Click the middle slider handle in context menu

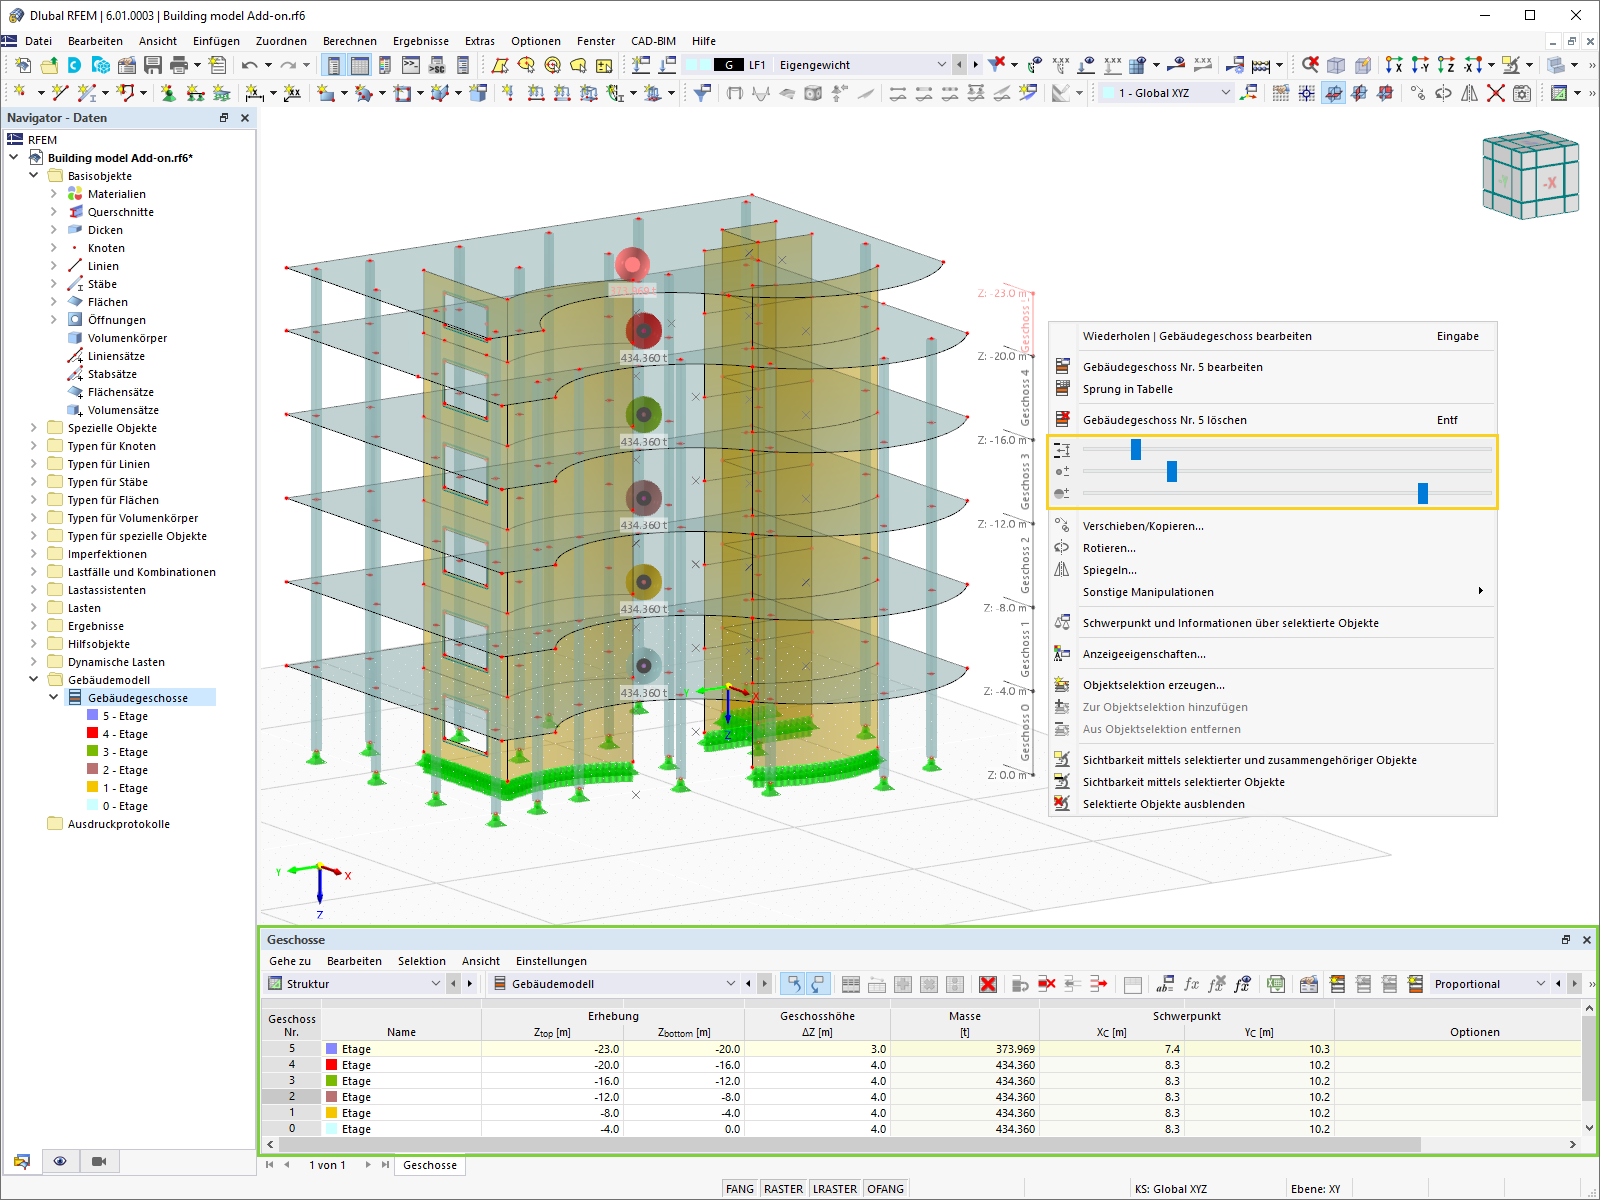click(x=1172, y=471)
